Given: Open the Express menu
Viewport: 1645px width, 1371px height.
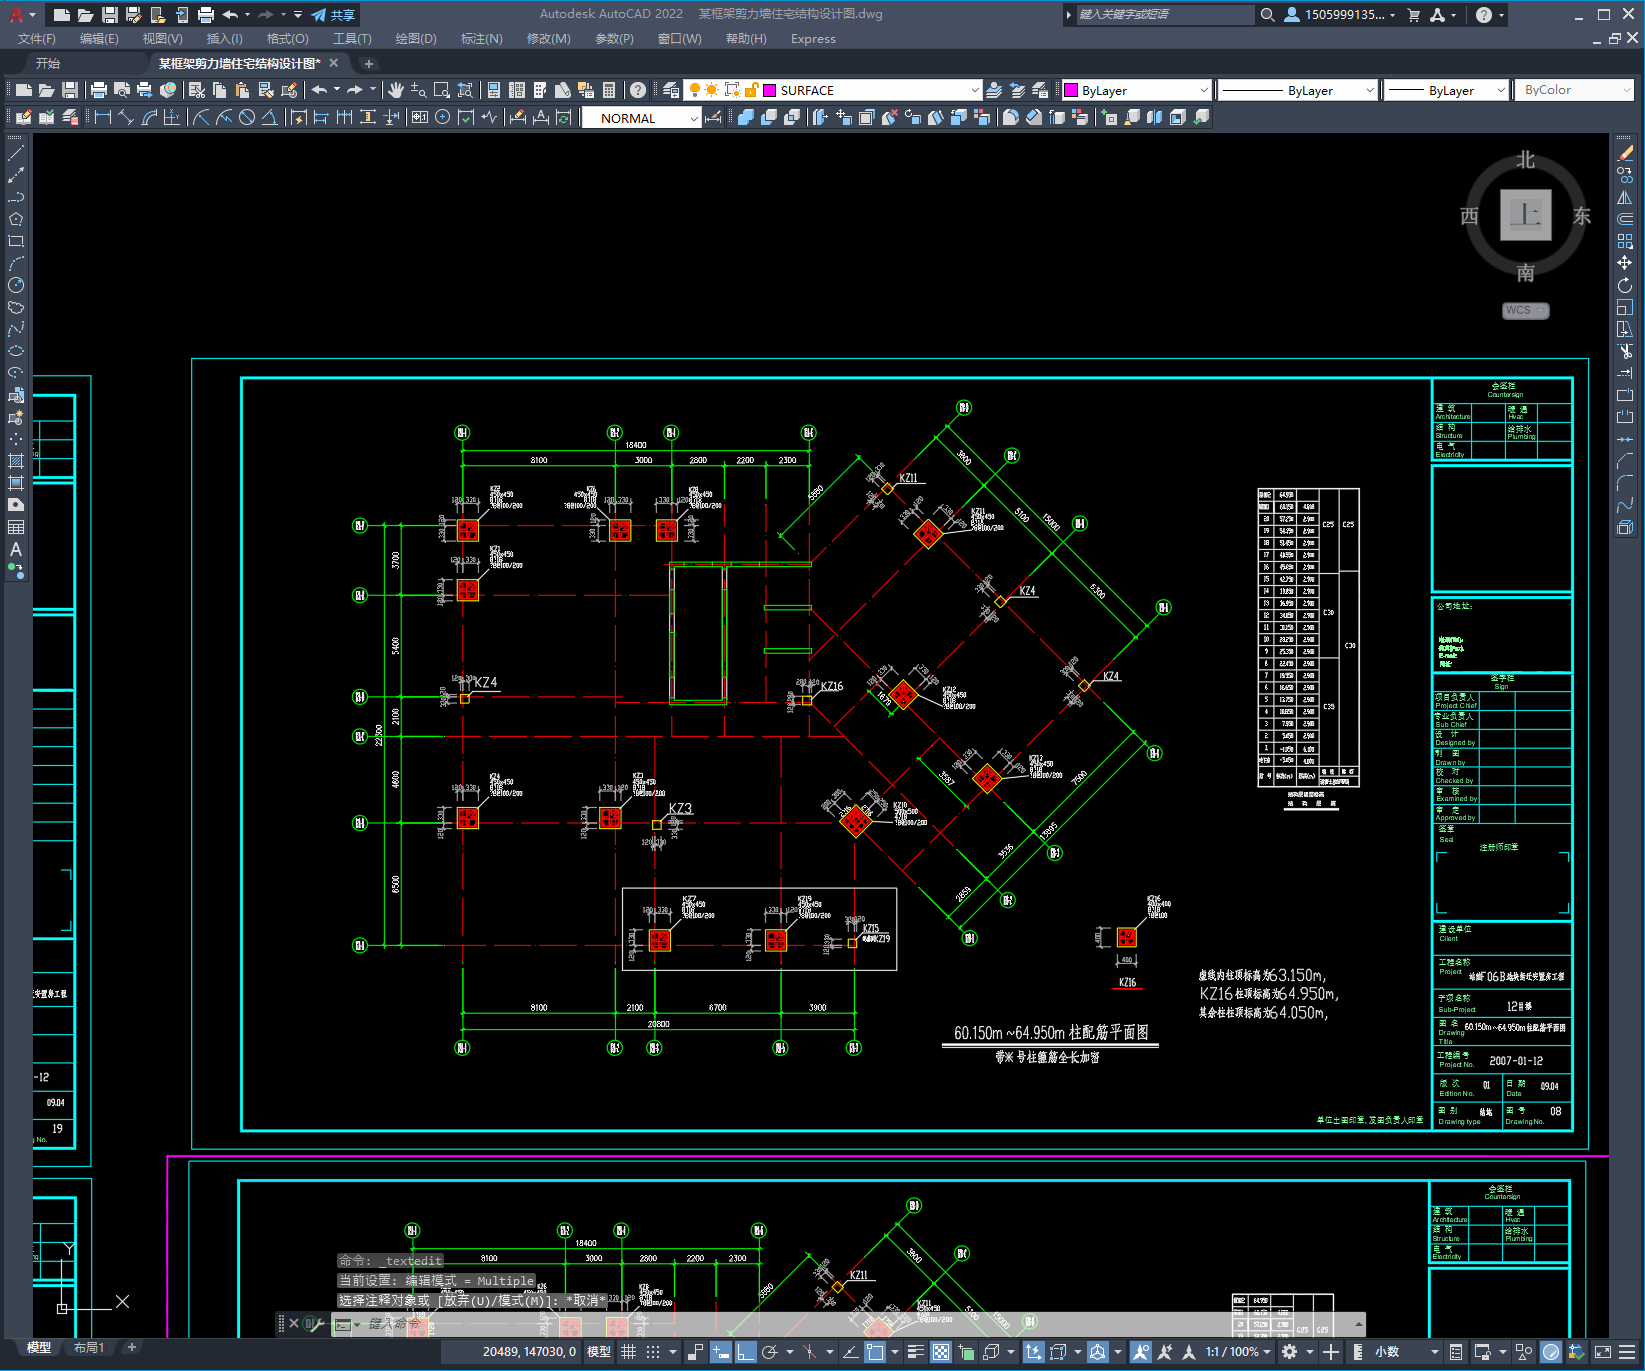Looking at the screenshot, I should 813,39.
